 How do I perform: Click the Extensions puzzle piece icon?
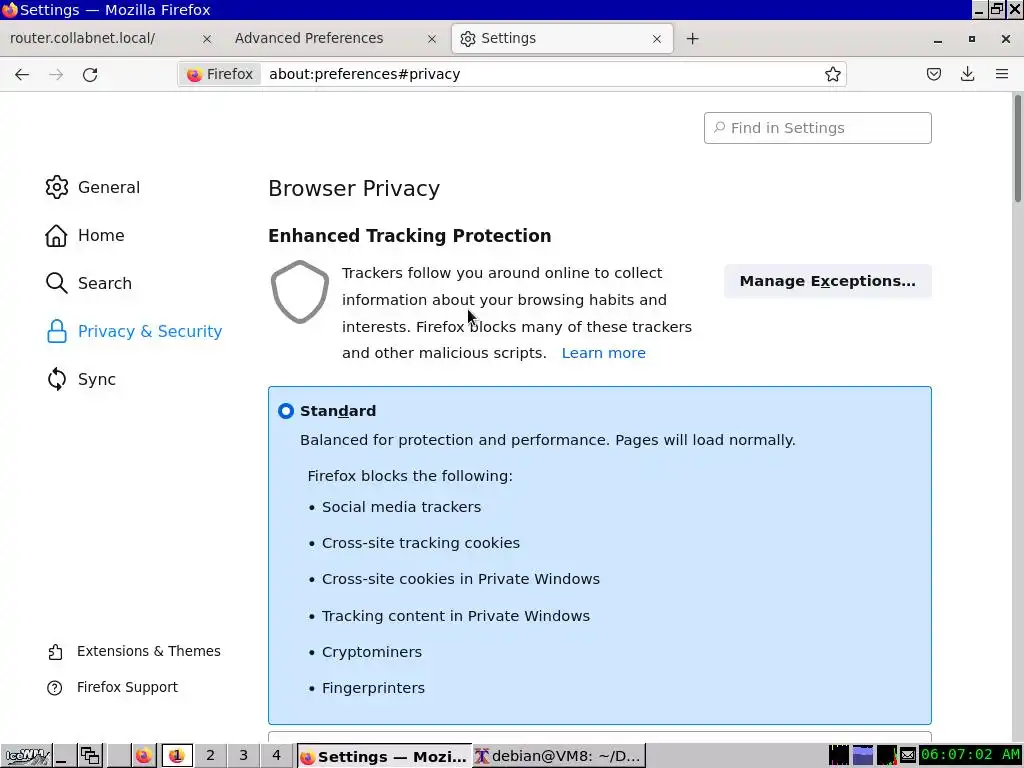click(56, 652)
